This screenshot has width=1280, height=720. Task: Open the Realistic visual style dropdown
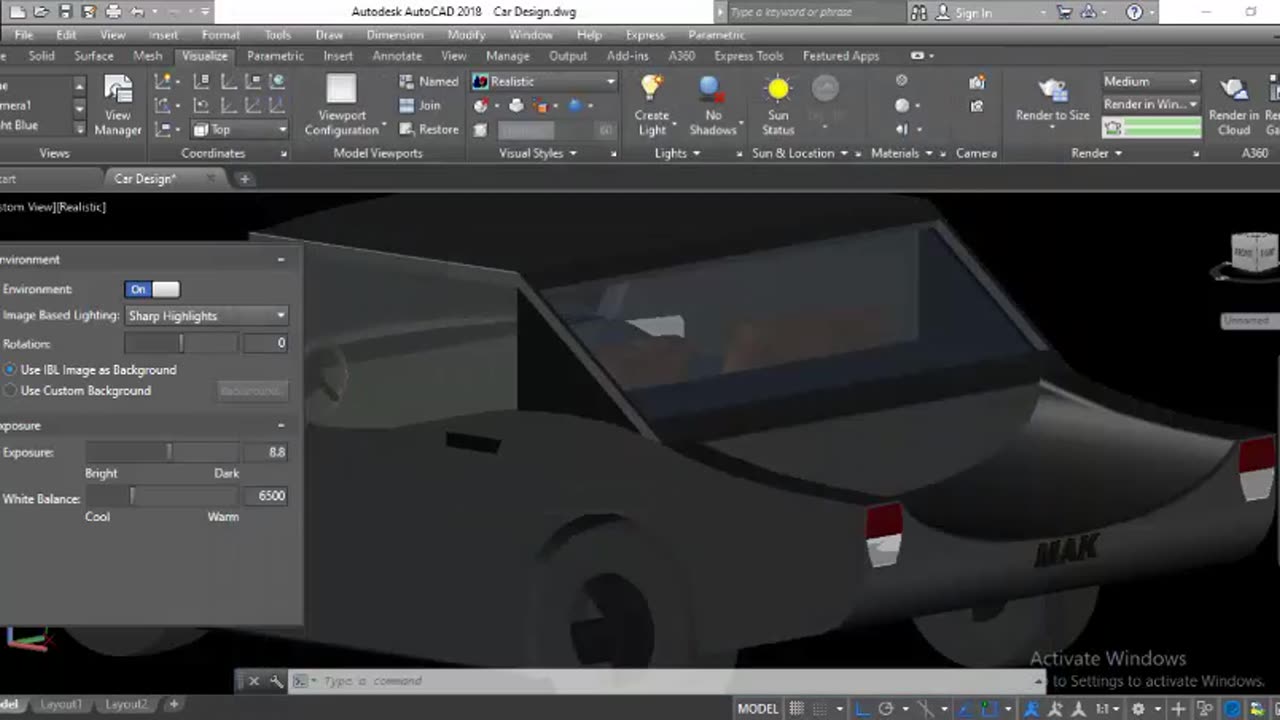[544, 81]
